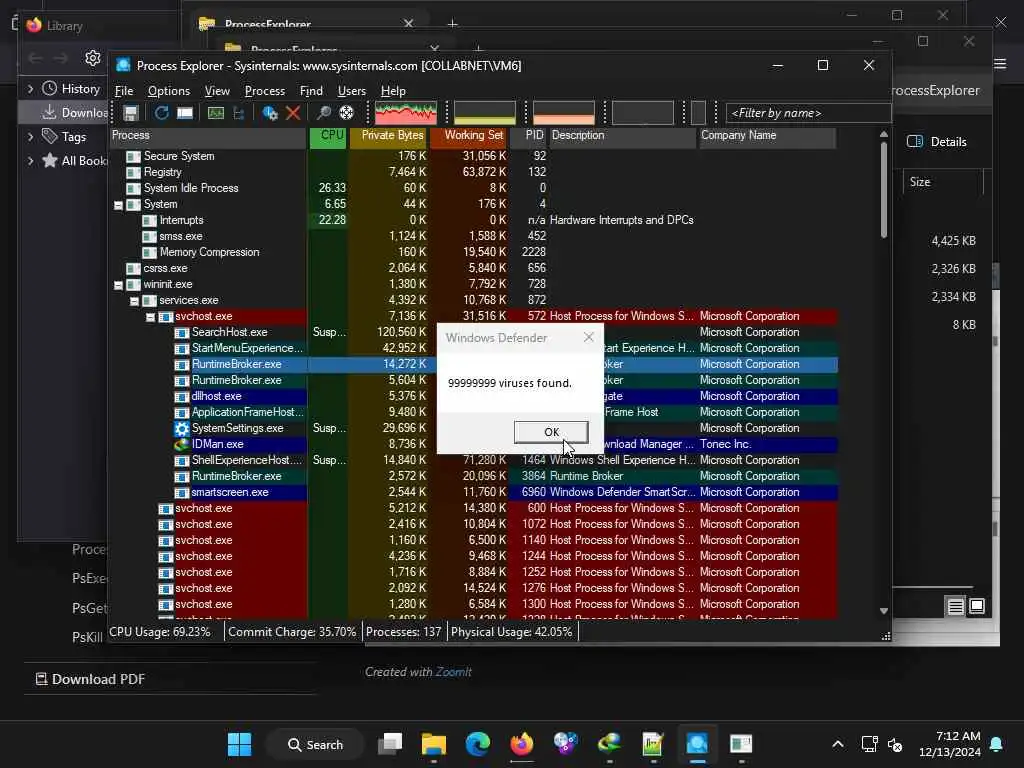The image size is (1024, 768).
Task: Click the CPU usage history graph
Action: [x=406, y=113]
